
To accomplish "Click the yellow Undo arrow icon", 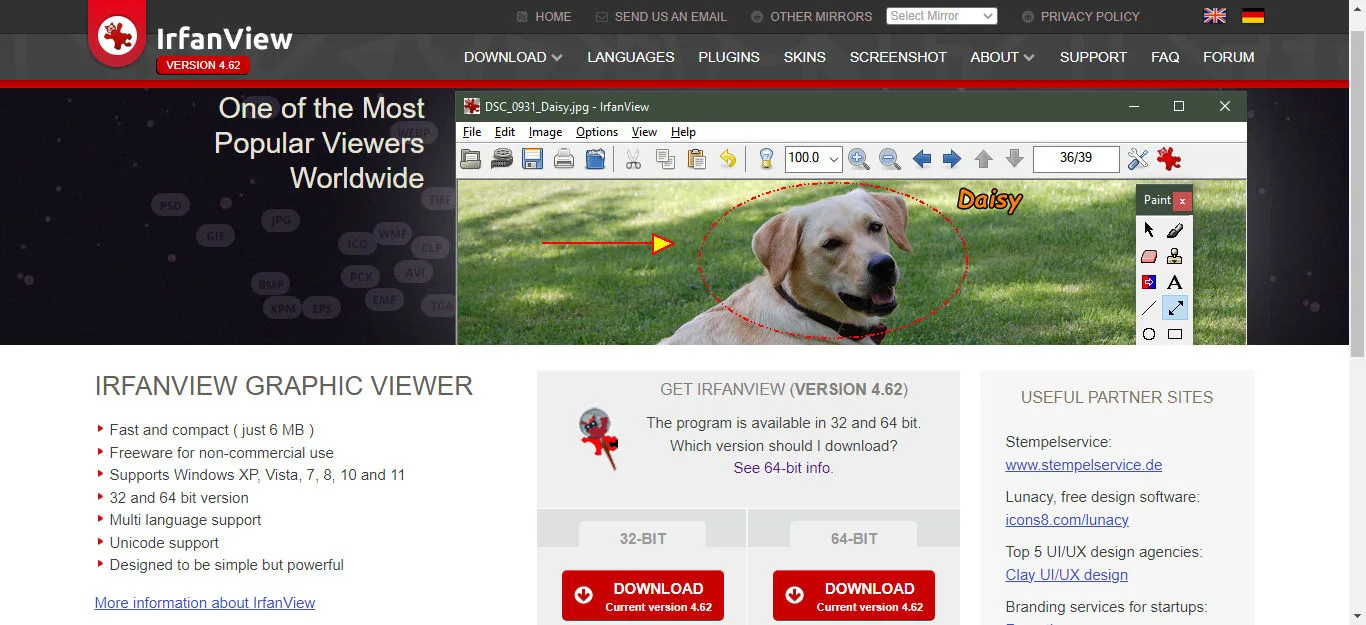I will [x=727, y=158].
